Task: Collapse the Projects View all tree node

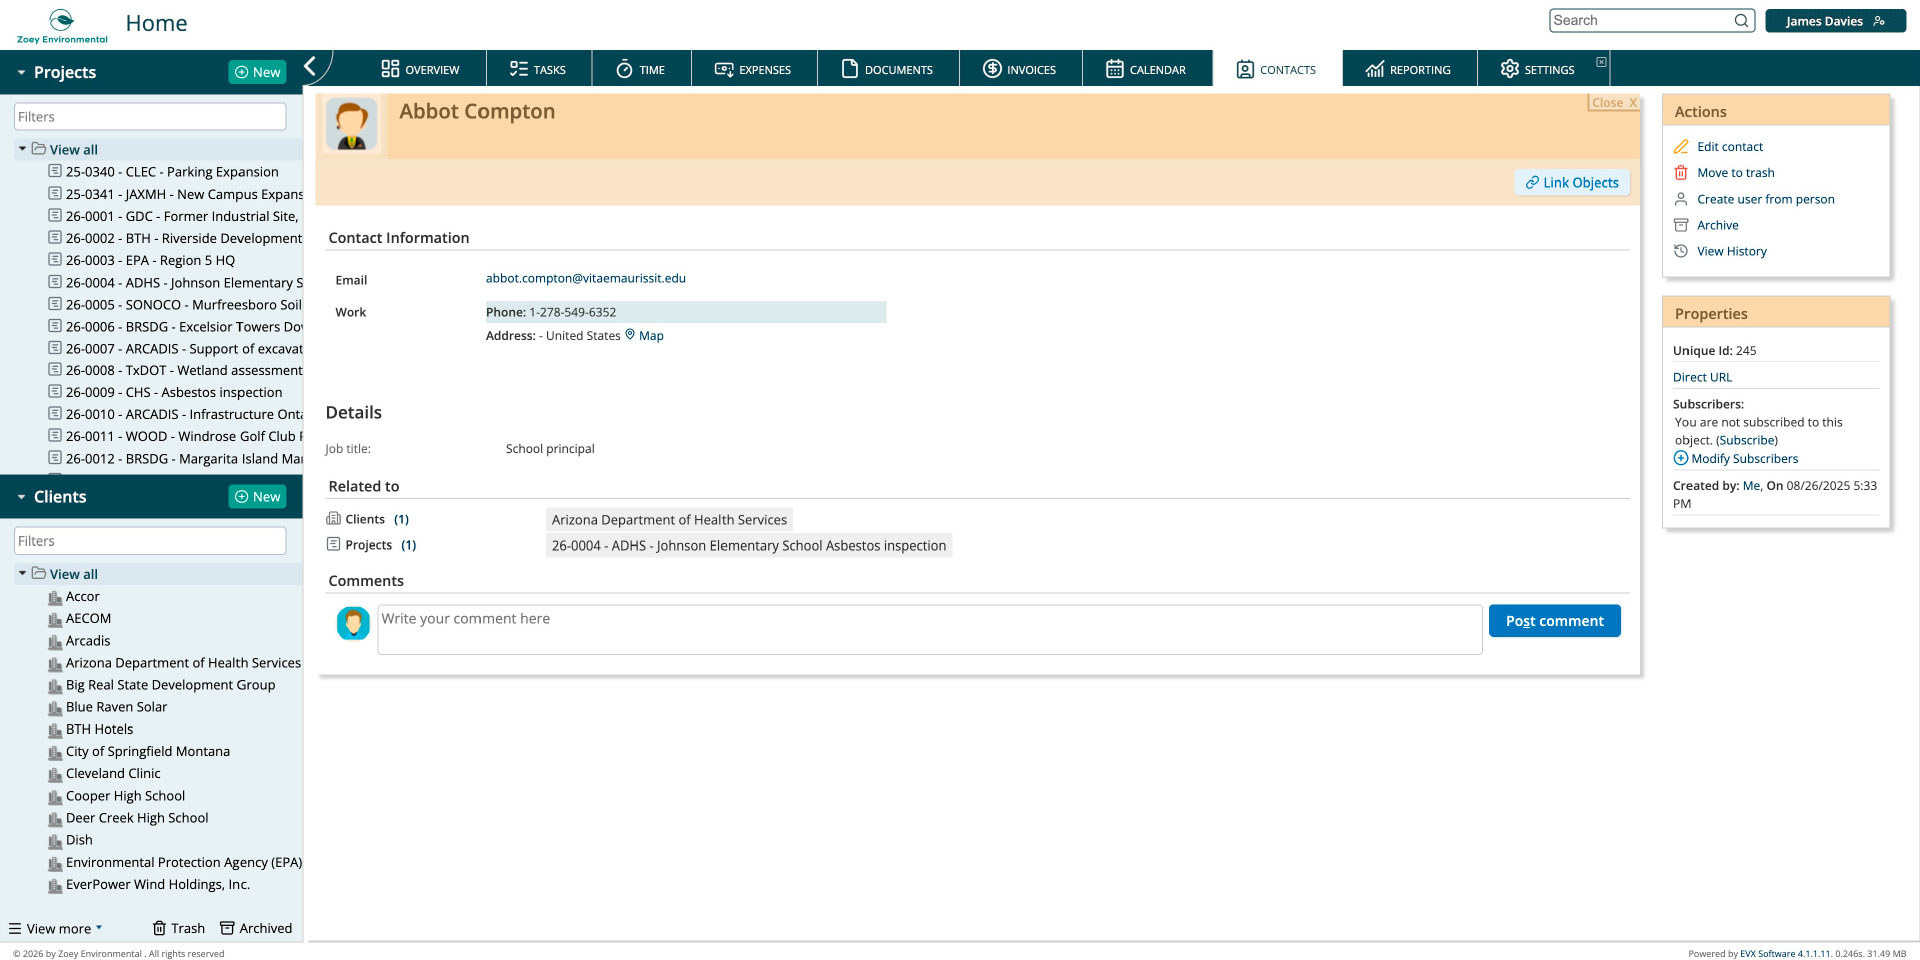Action: coord(22,149)
